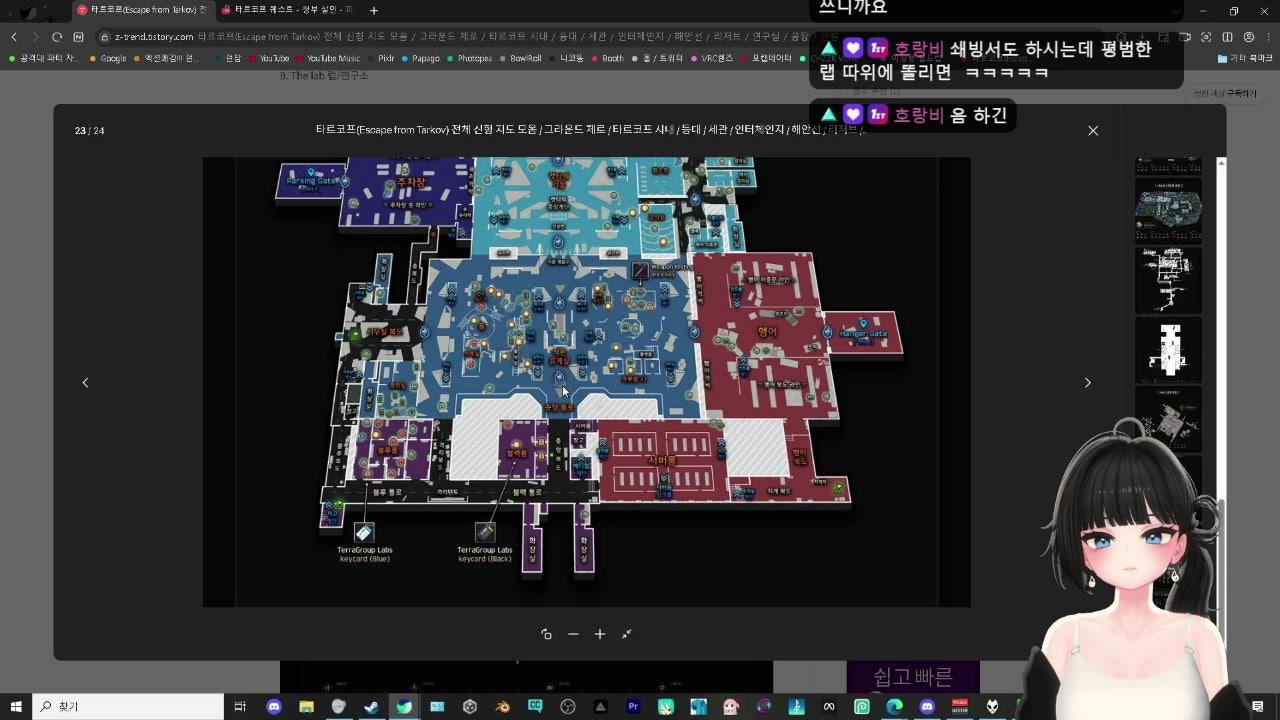Open File Explorer from the taskbar
1280x720 pixels.
pyautogui.click(x=306, y=707)
